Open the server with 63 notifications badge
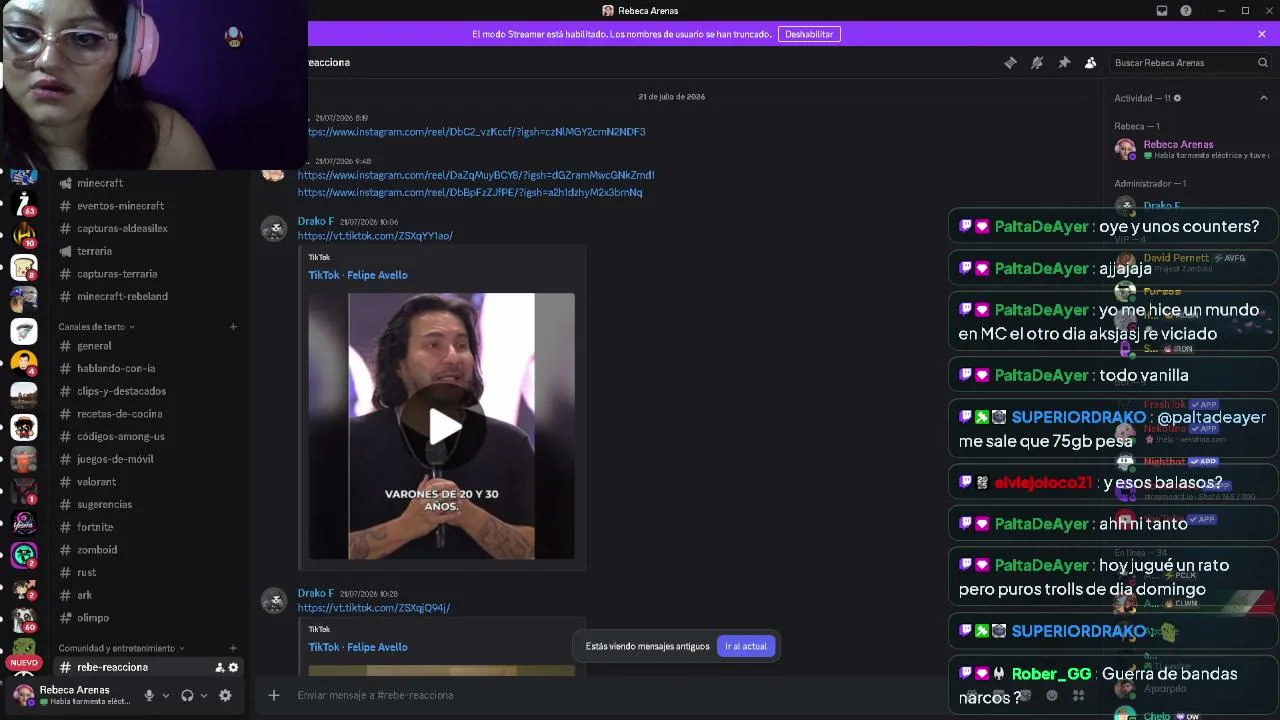This screenshot has height=720, width=1280. (24, 204)
